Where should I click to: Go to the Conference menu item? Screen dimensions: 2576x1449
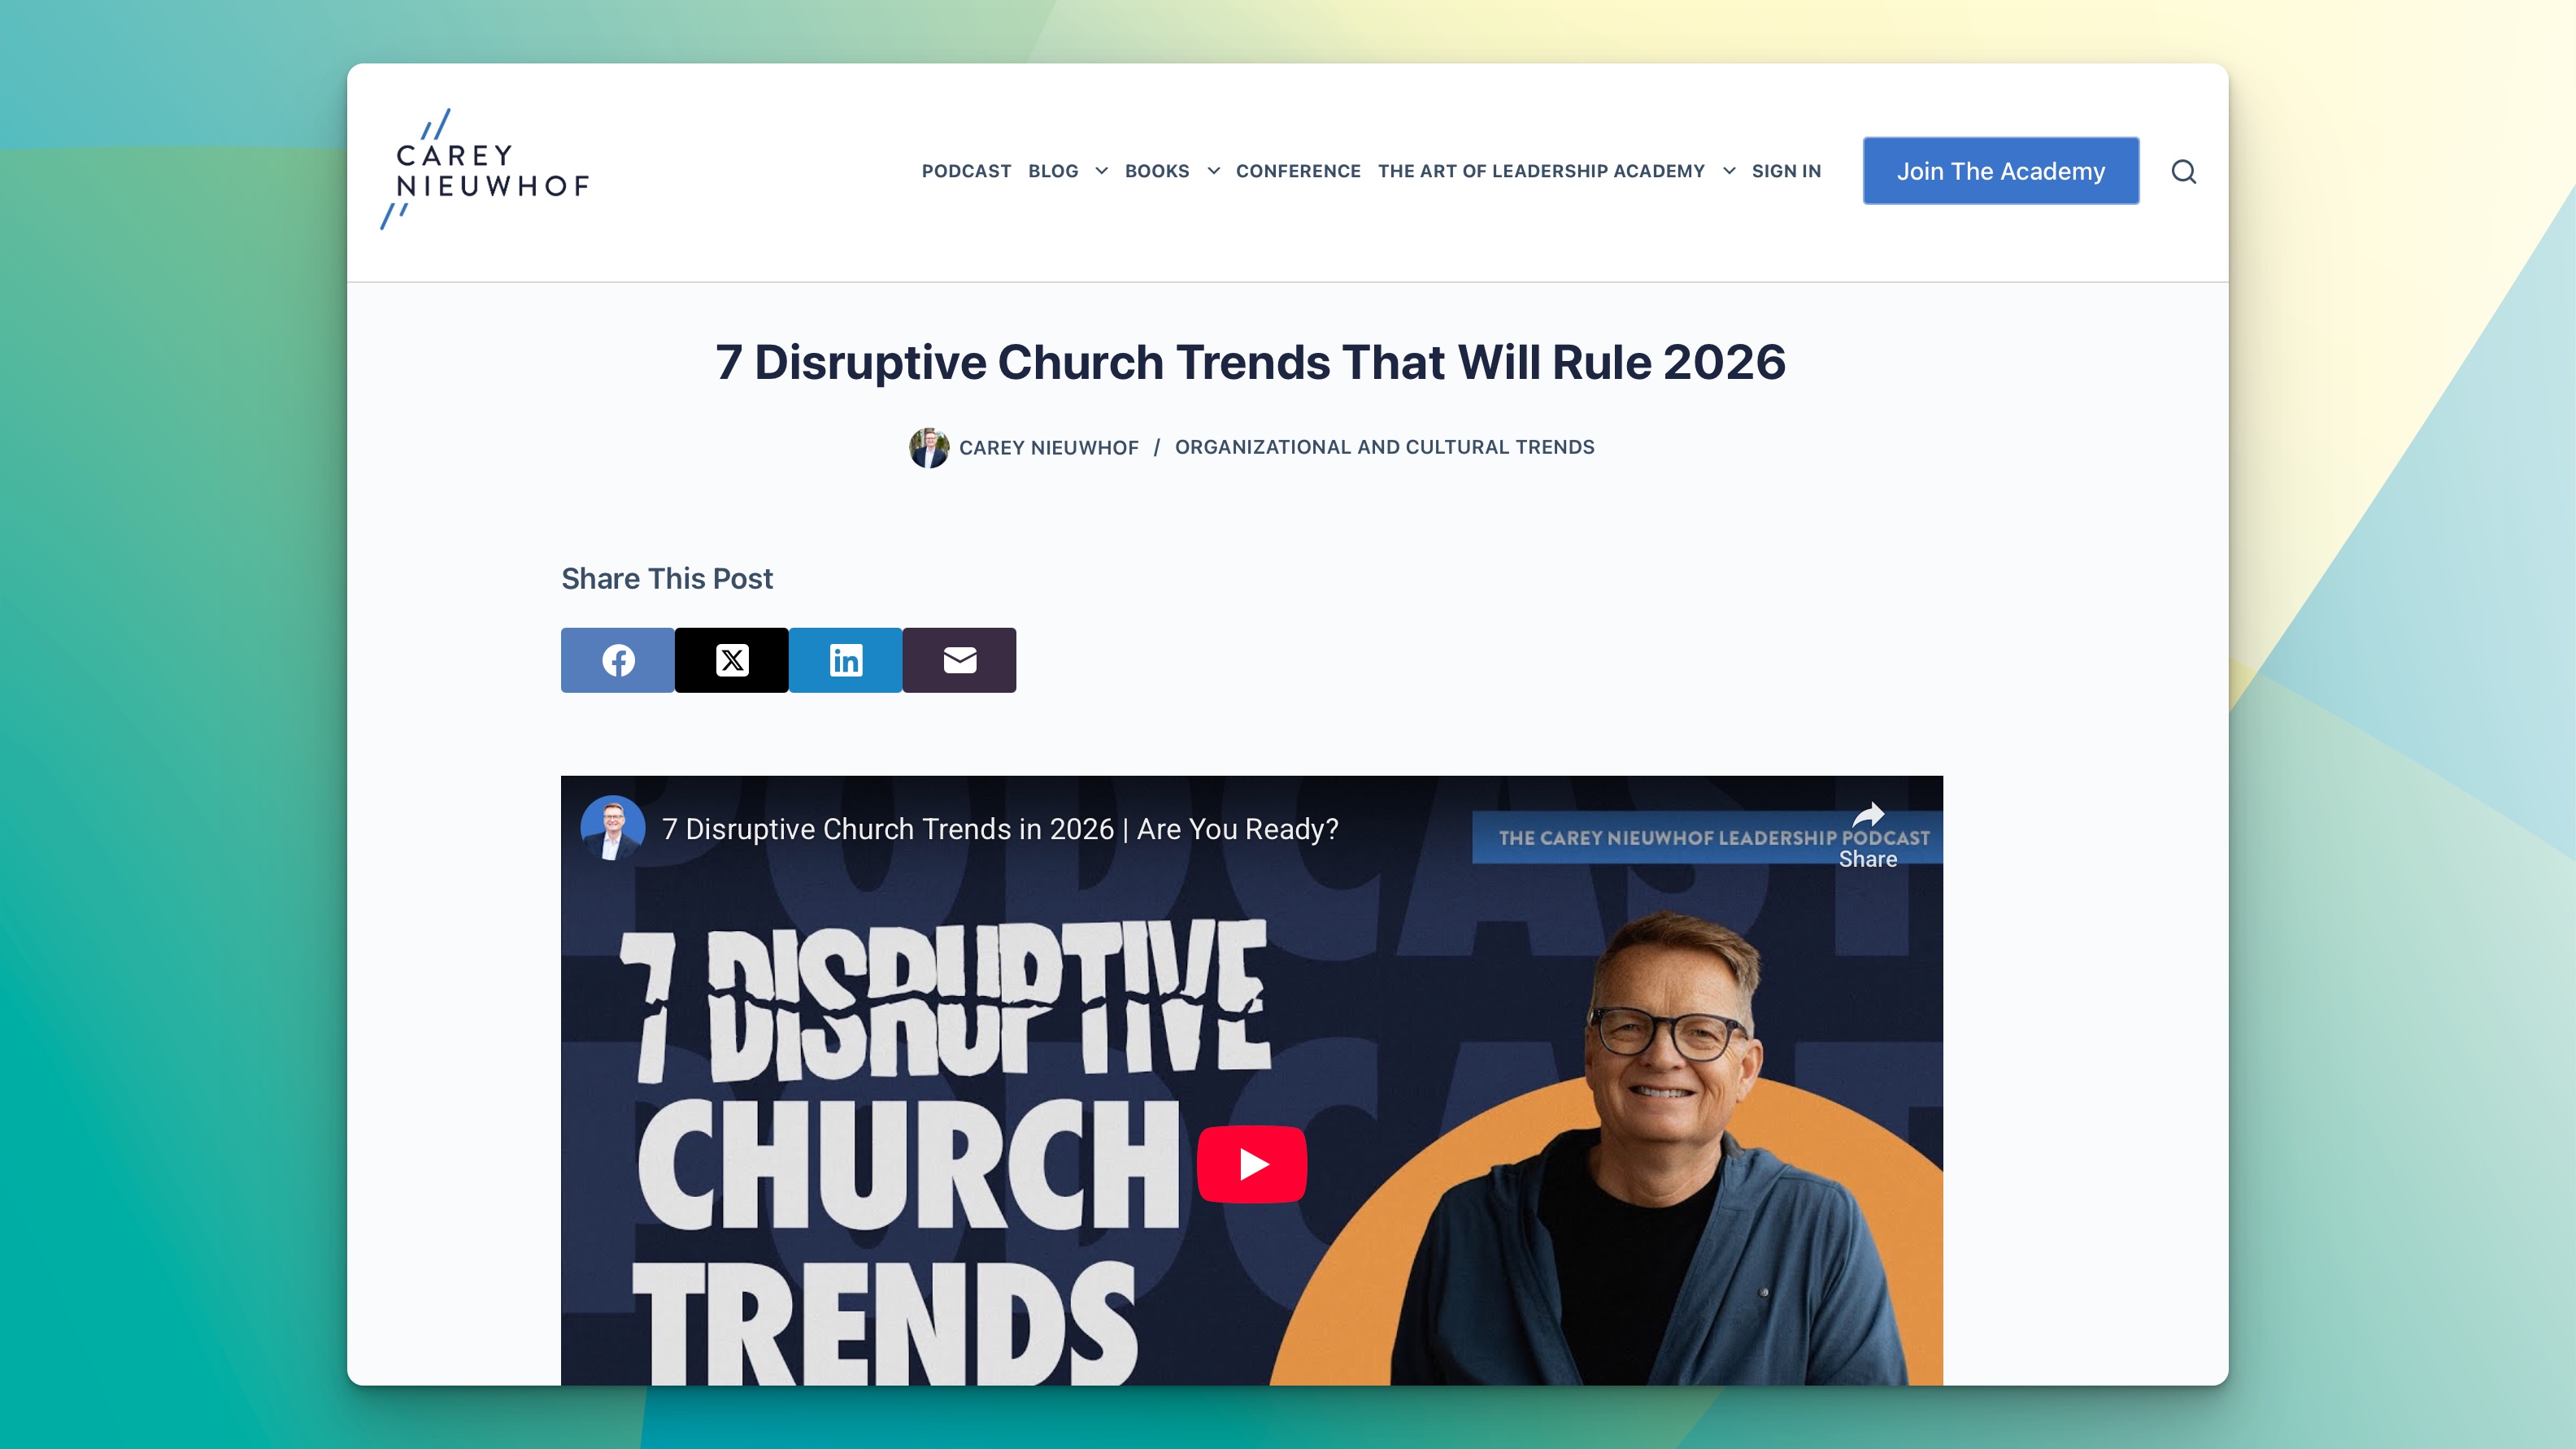[x=1298, y=171]
